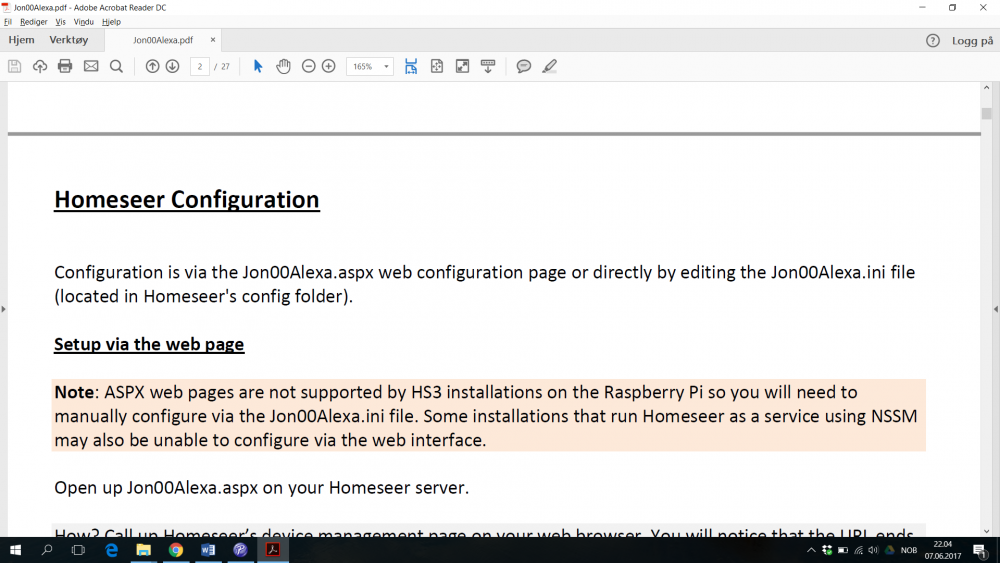Expand the right tools pane
The height and width of the screenshot is (563, 1000).
995,309
